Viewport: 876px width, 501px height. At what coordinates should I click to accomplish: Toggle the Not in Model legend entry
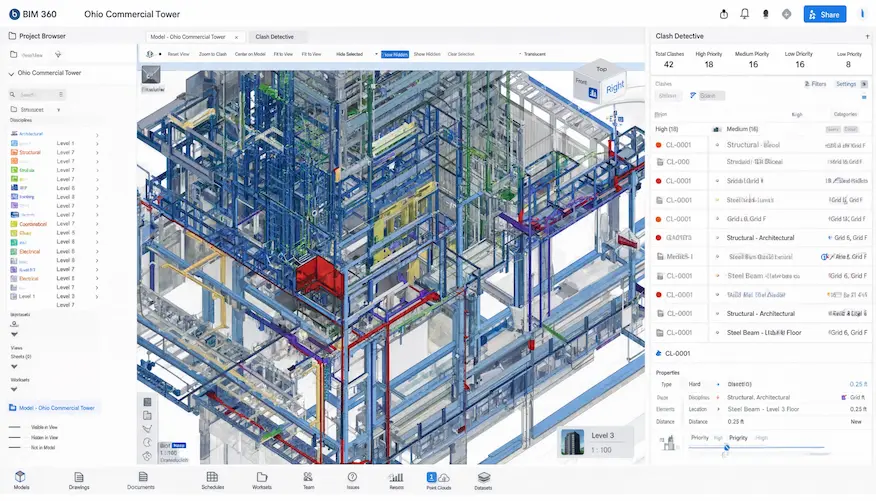click(32, 447)
